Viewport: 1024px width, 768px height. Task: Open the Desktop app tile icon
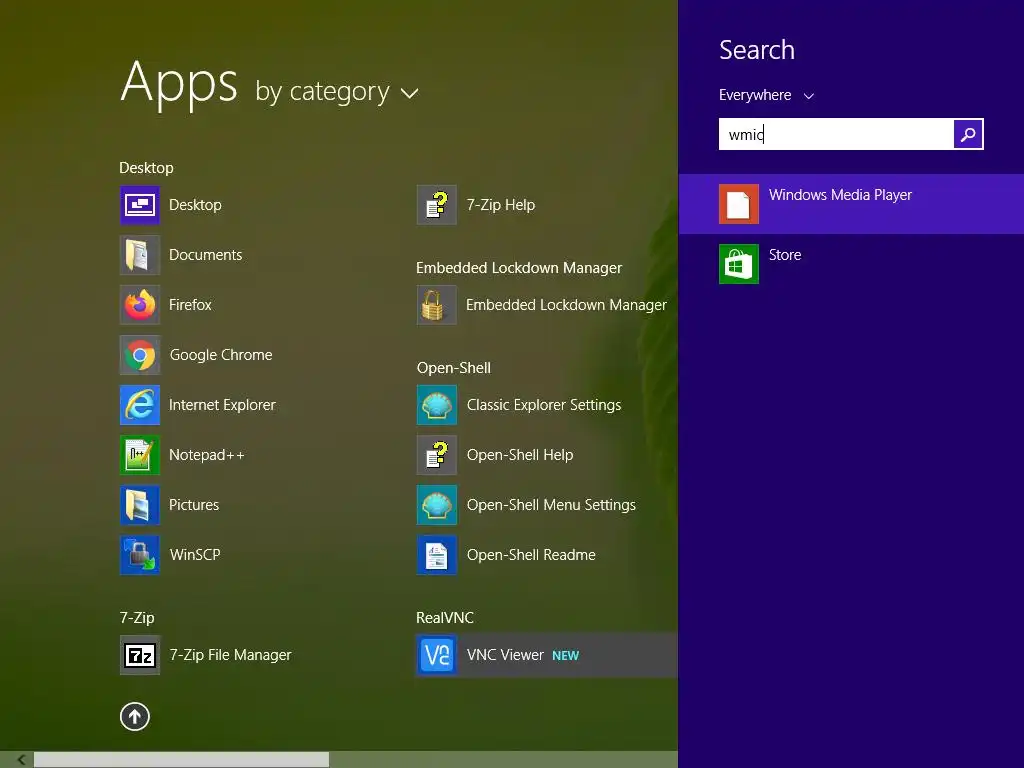point(140,205)
